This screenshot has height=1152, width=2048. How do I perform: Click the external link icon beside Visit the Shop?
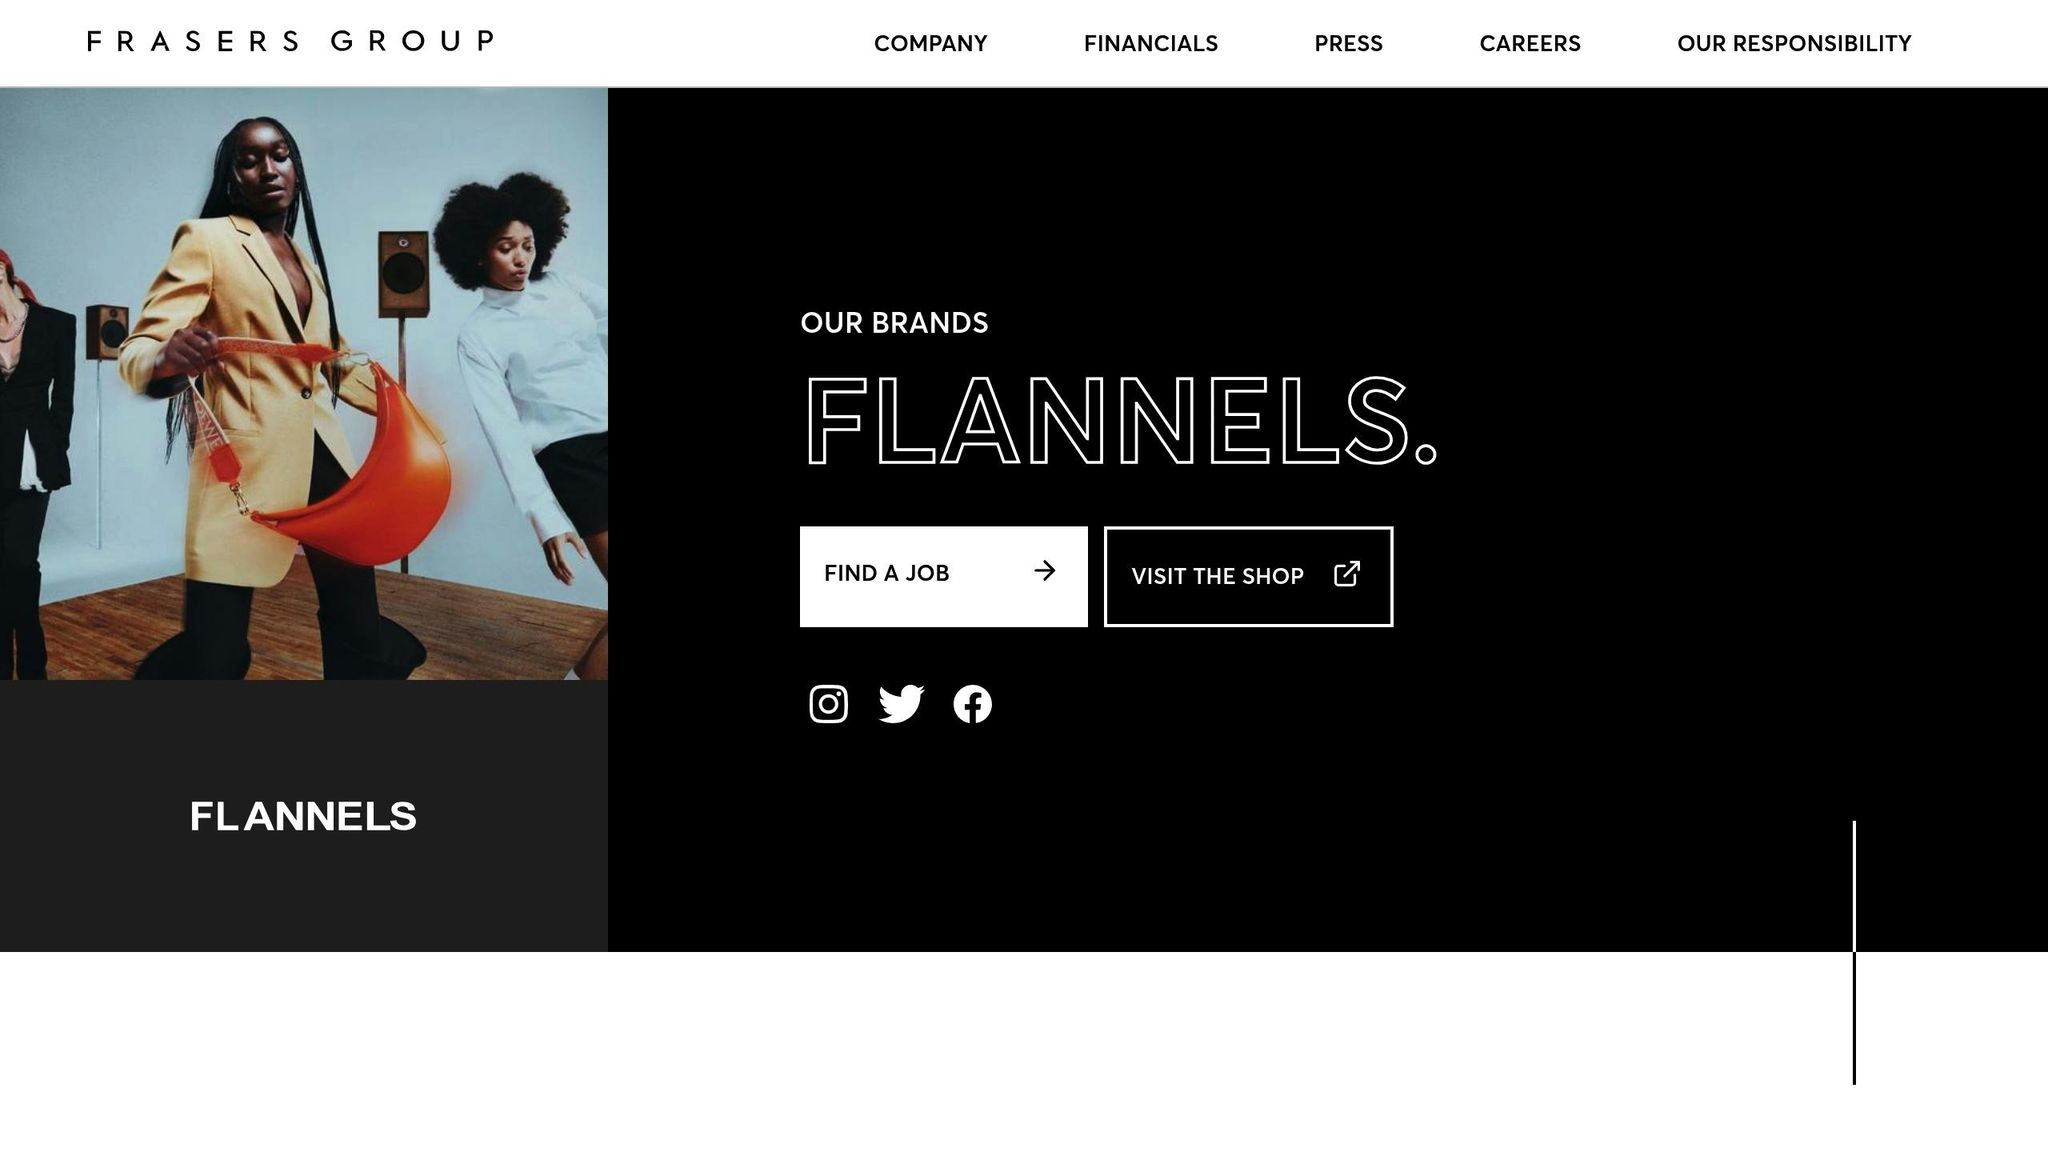click(1347, 574)
